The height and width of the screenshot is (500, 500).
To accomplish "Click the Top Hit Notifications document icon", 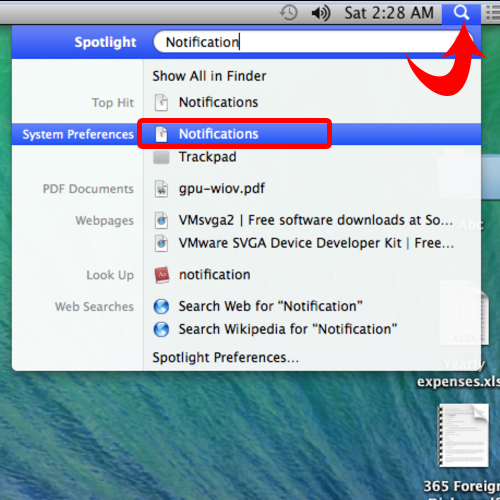I will tap(161, 102).
